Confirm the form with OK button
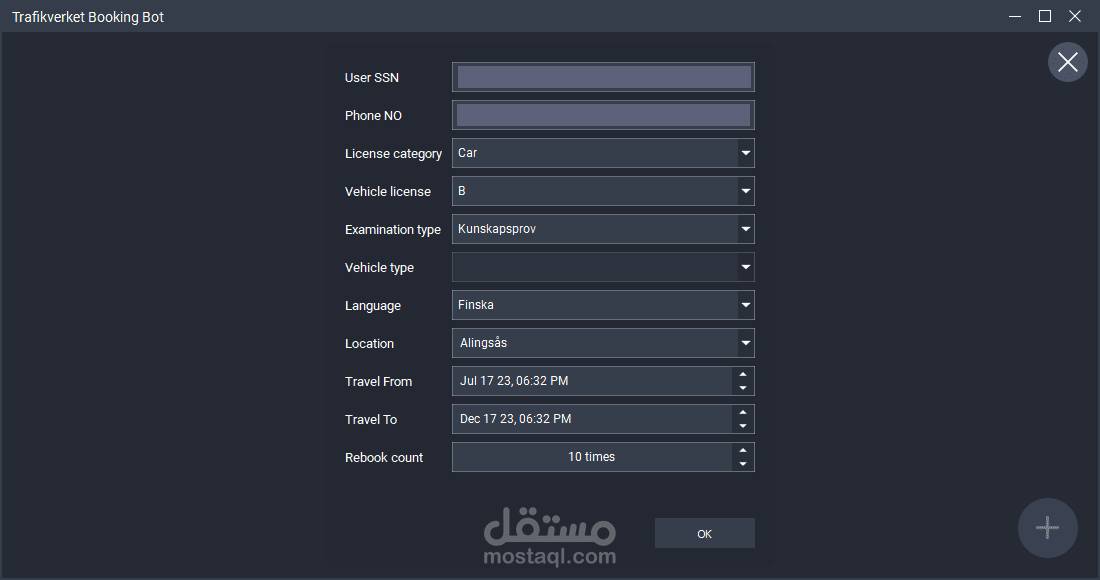The image size is (1100, 580). point(704,534)
